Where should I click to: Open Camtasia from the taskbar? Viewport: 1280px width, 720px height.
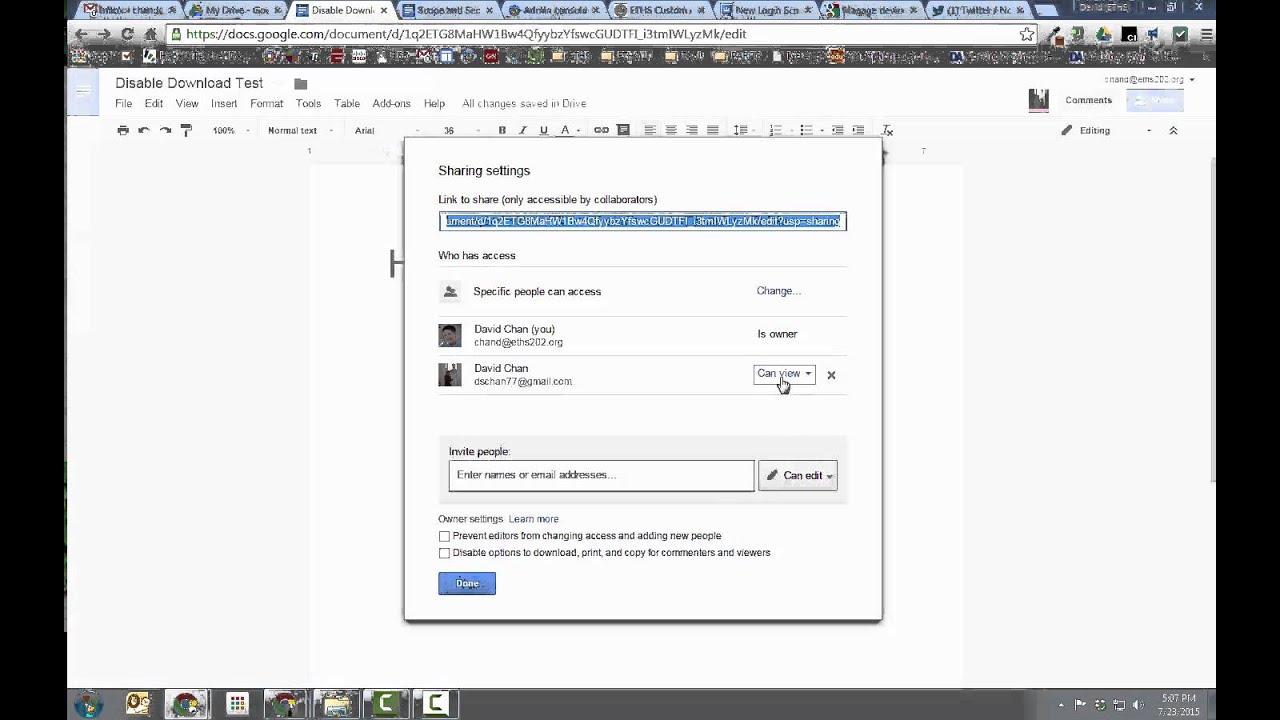[x=386, y=704]
